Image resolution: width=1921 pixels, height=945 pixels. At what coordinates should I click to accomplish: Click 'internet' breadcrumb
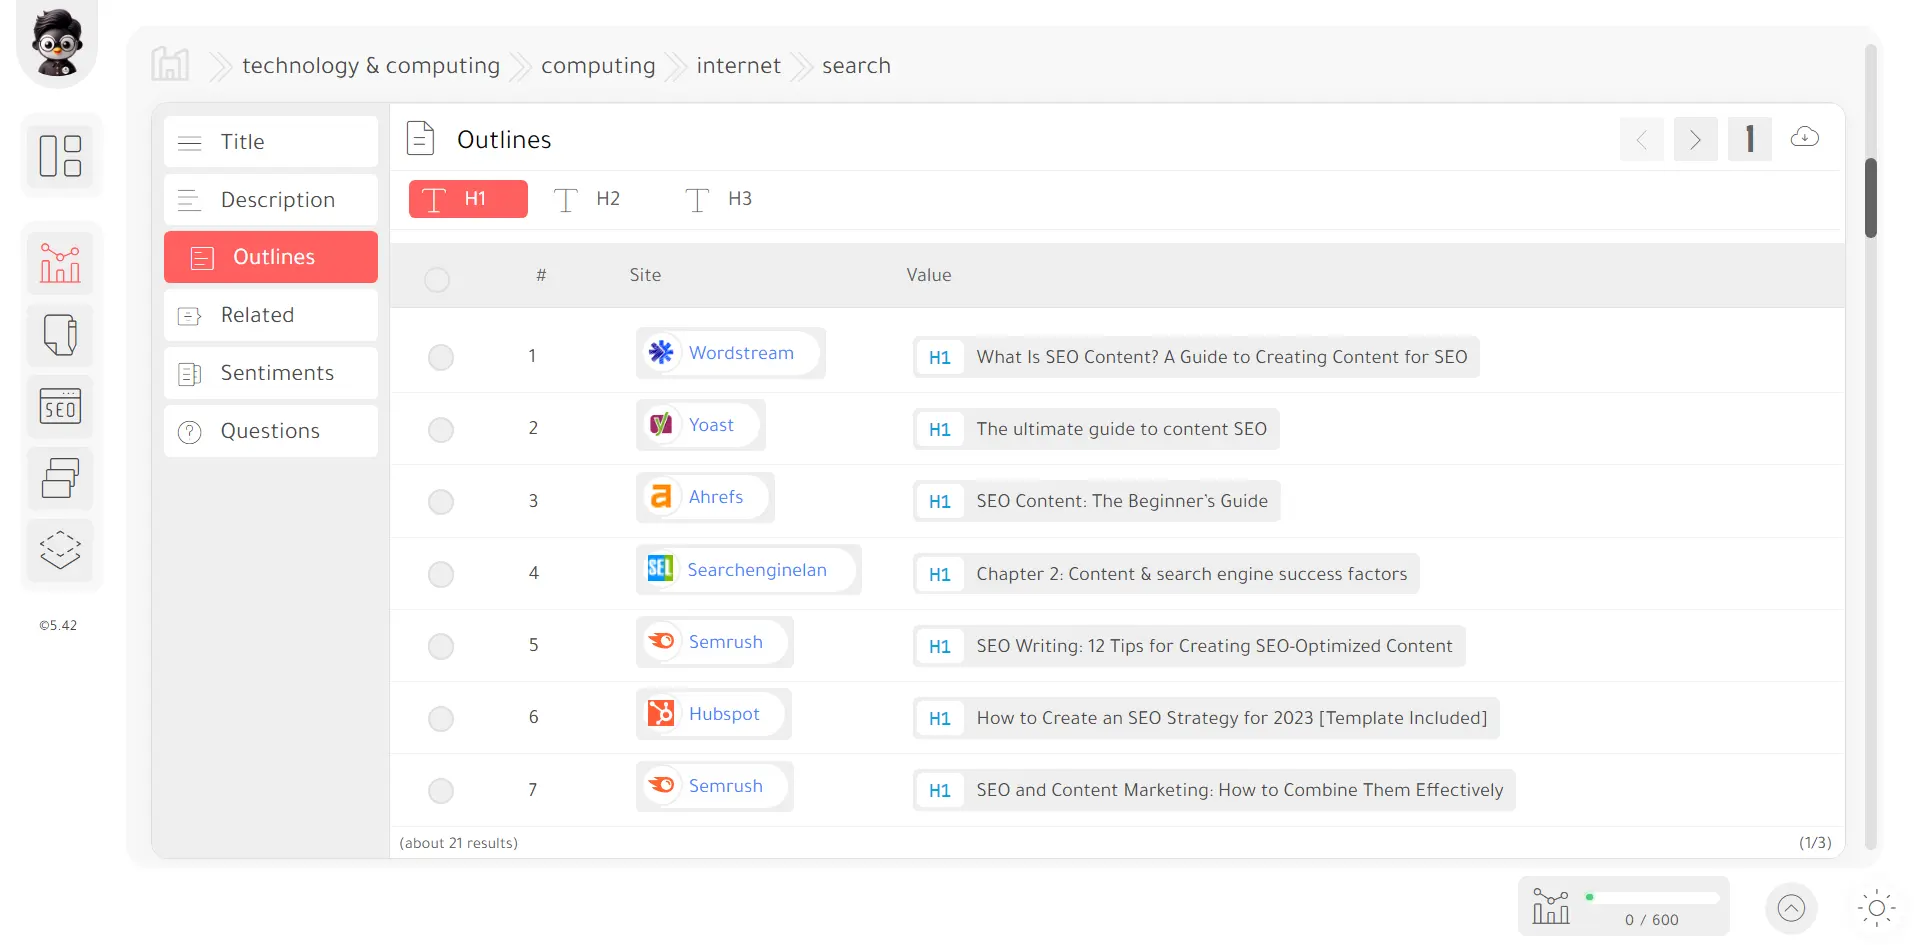[738, 66]
